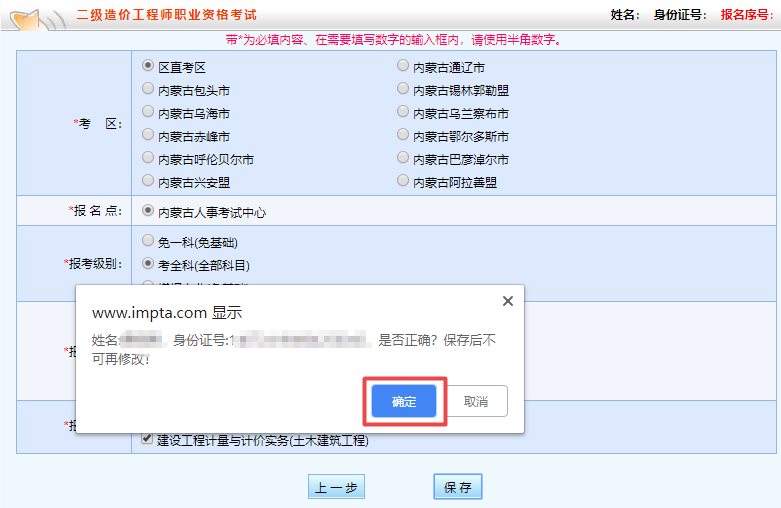Choose 内蒙古赤峰市 as exam area
781x508 pixels.
[149, 135]
